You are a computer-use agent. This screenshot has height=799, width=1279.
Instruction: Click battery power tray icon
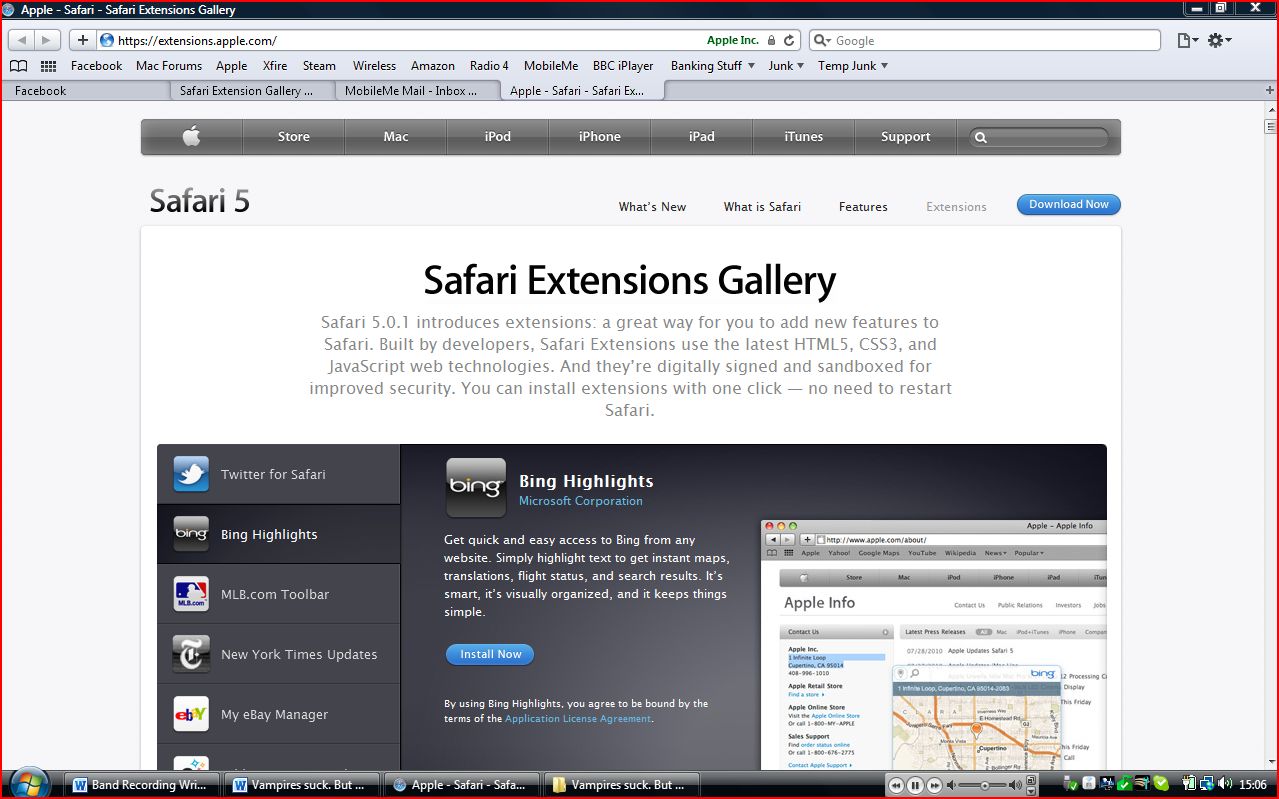(x=1189, y=785)
